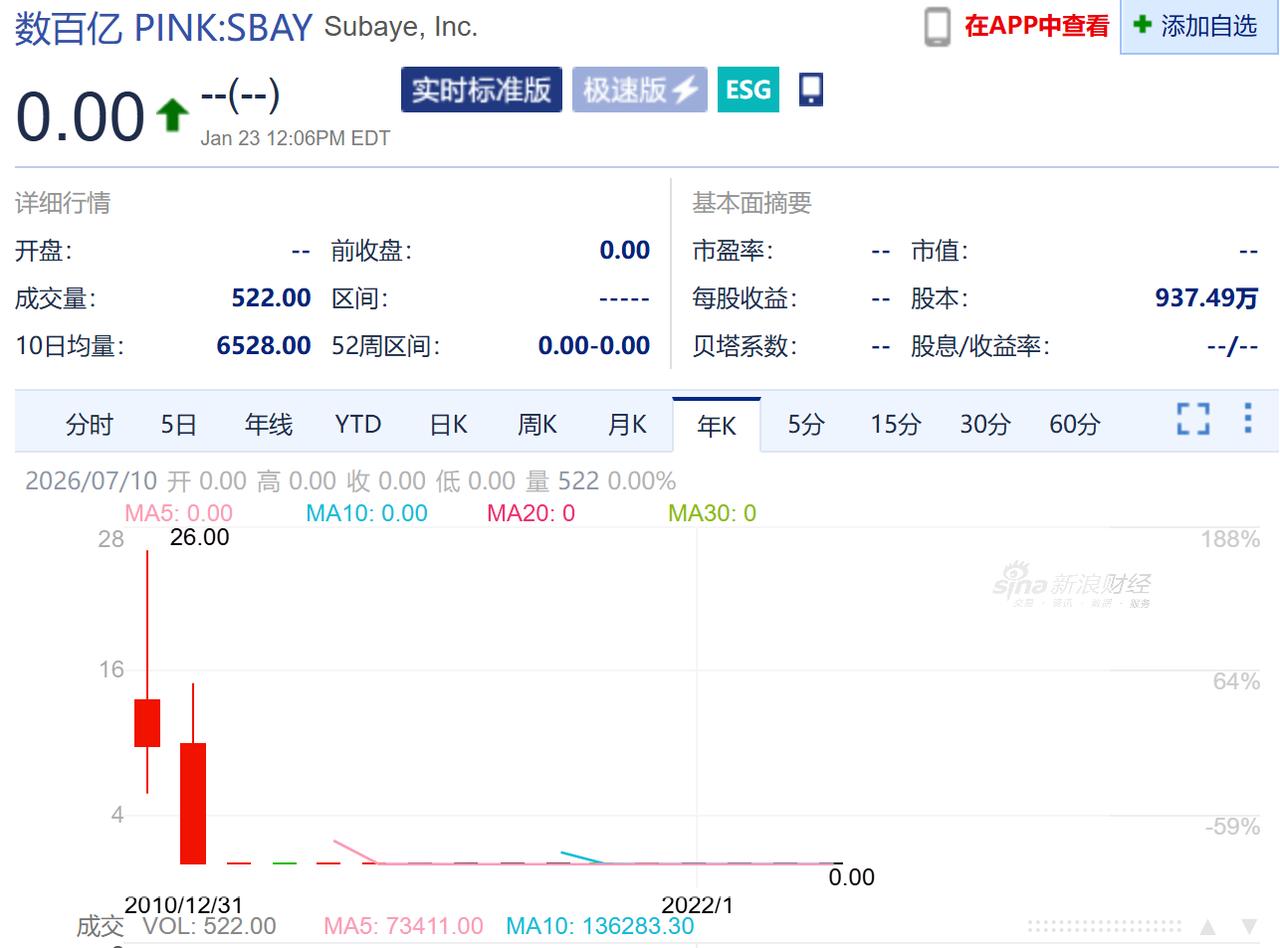Click the MA30: 0 indicator label
Image resolution: width=1280 pixels, height=948 pixels.
712,513
